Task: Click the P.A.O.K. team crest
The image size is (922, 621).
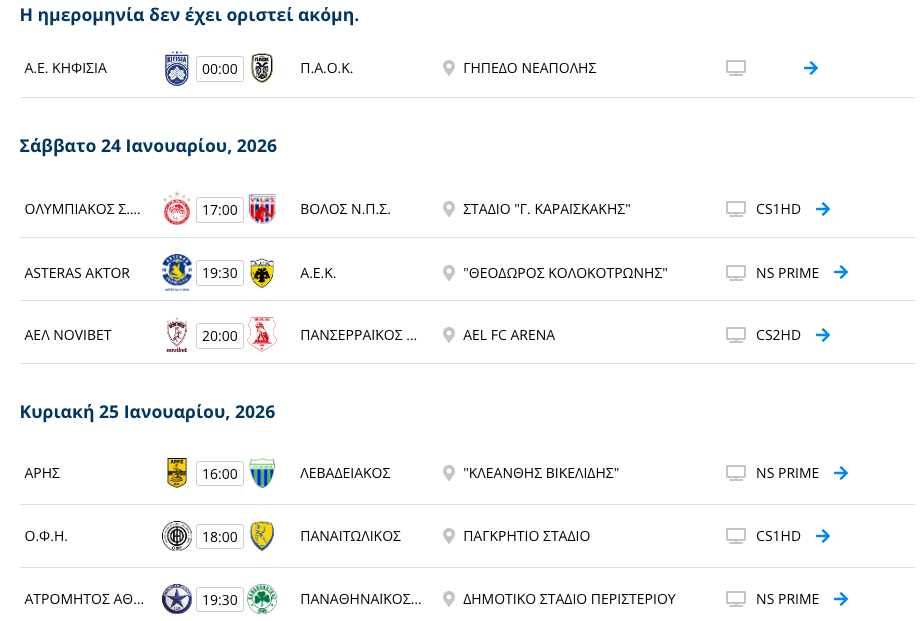Action: pyautogui.click(x=262, y=68)
